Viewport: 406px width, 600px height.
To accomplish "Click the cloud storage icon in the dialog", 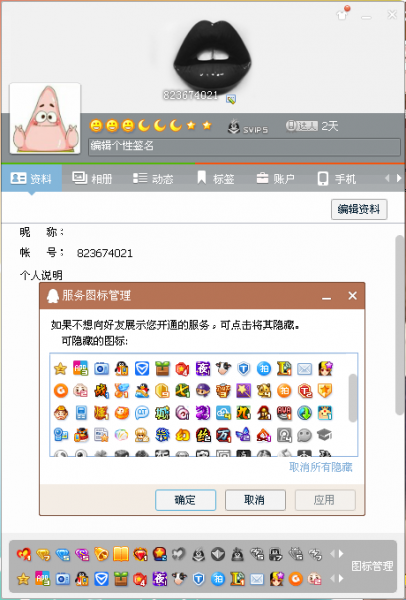I will pos(223,413).
